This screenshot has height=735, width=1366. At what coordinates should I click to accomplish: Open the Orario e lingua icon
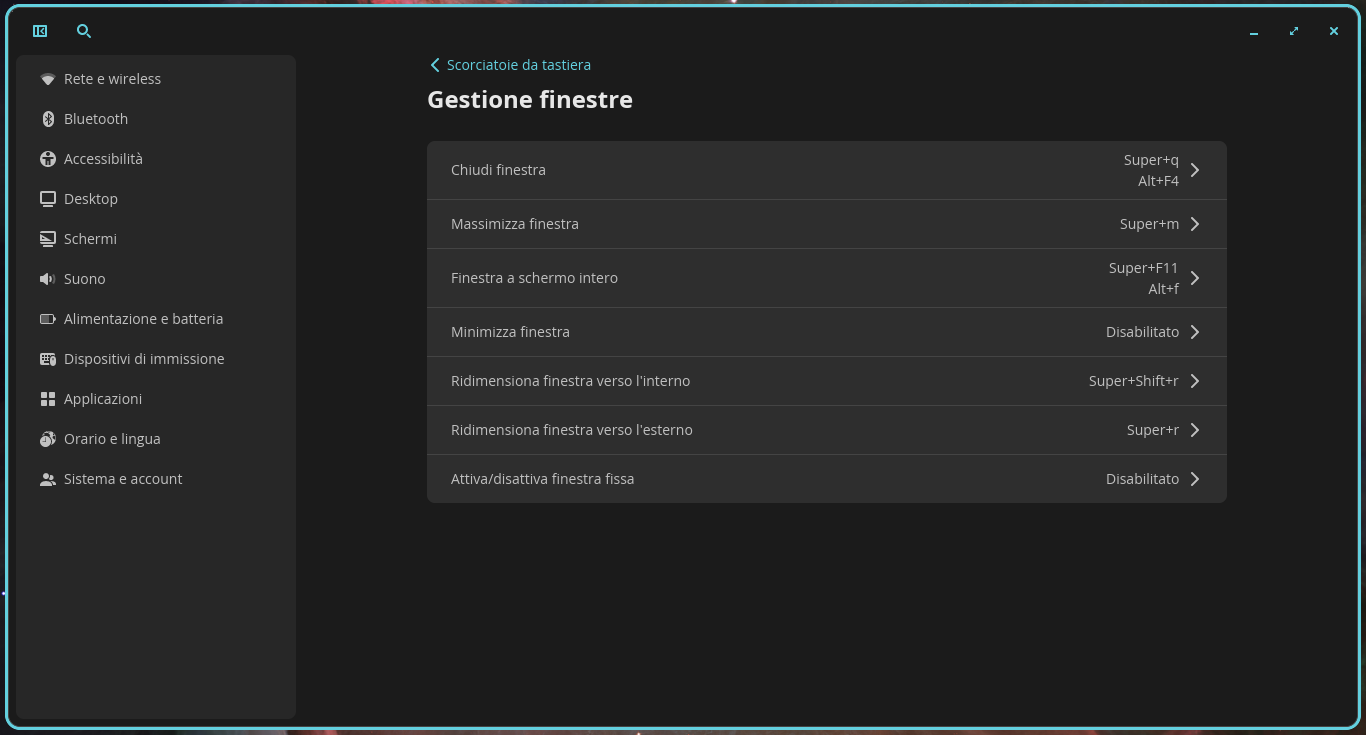[x=48, y=439]
